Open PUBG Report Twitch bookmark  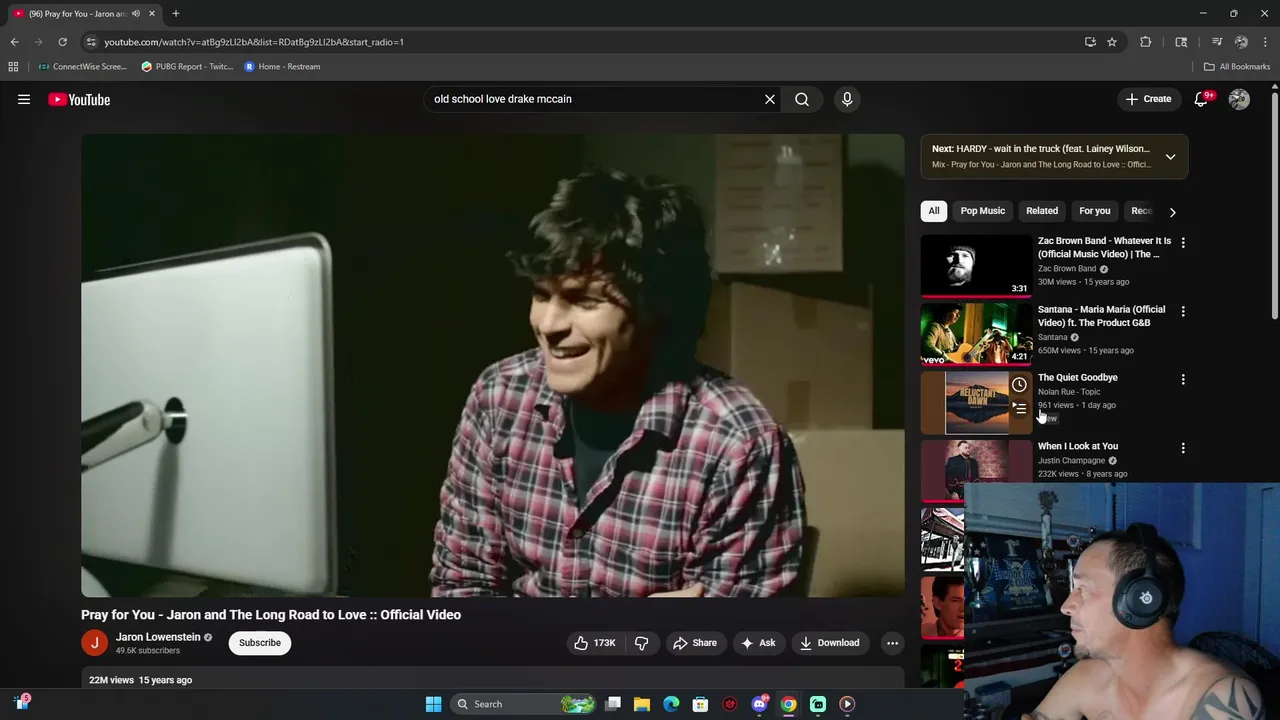[187, 67]
